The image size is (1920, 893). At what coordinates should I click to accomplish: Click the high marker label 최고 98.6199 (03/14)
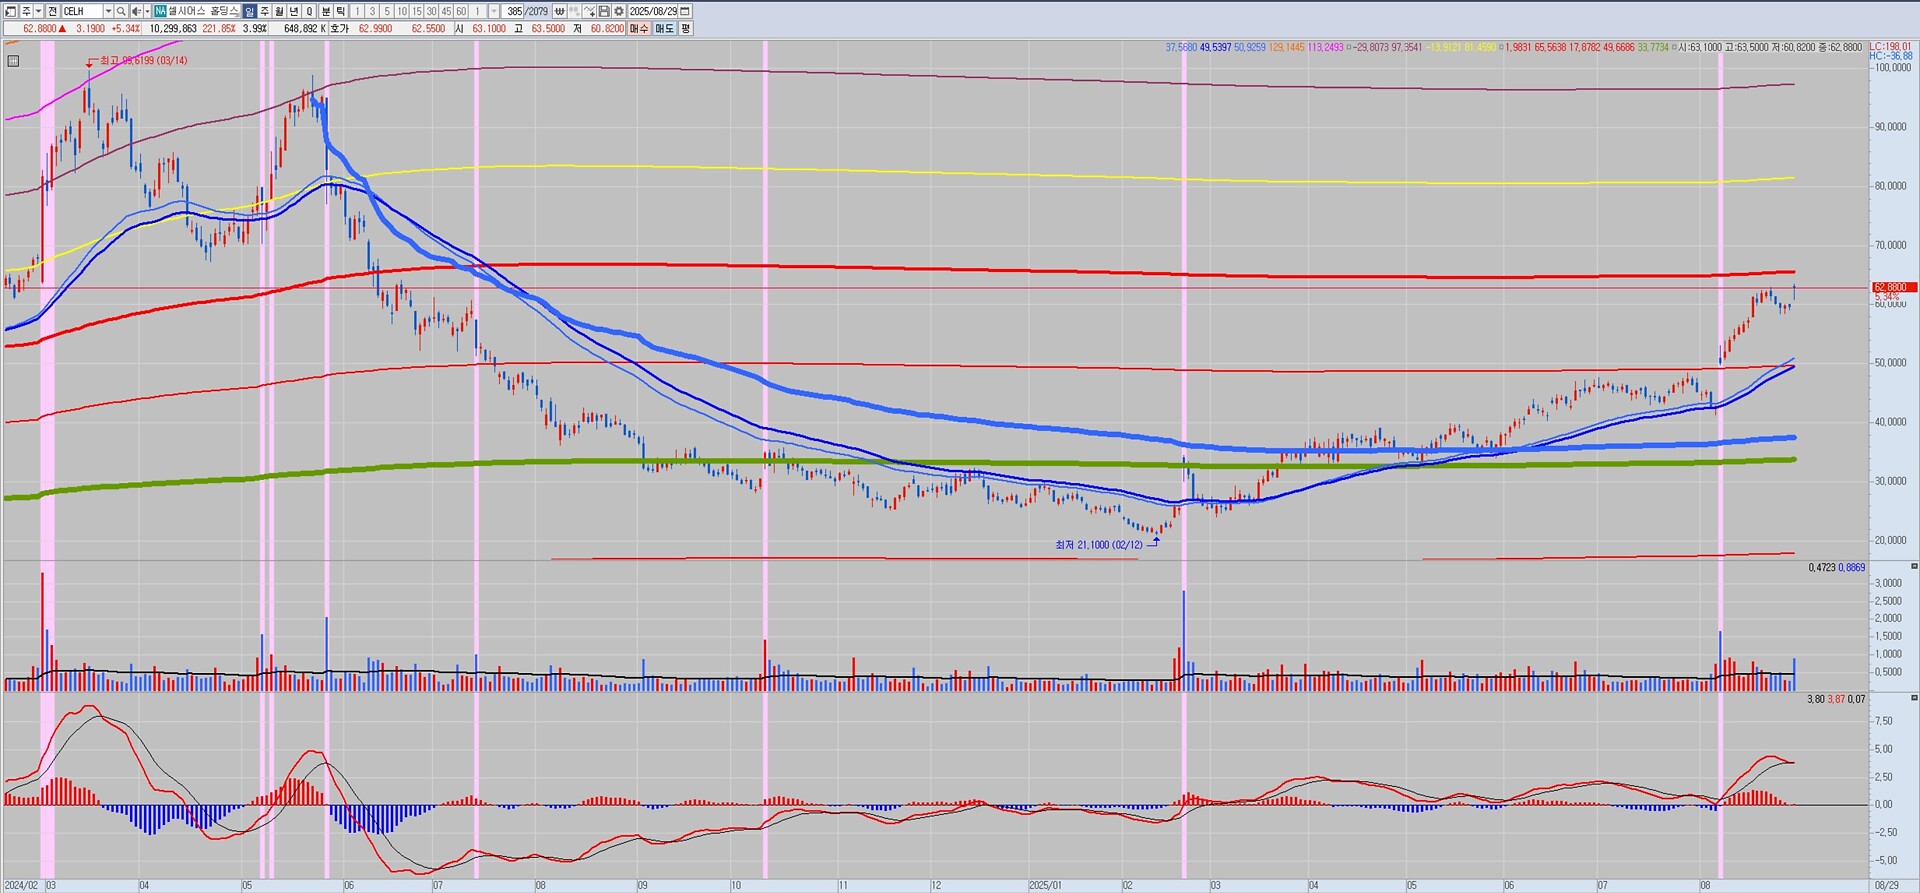coord(143,61)
